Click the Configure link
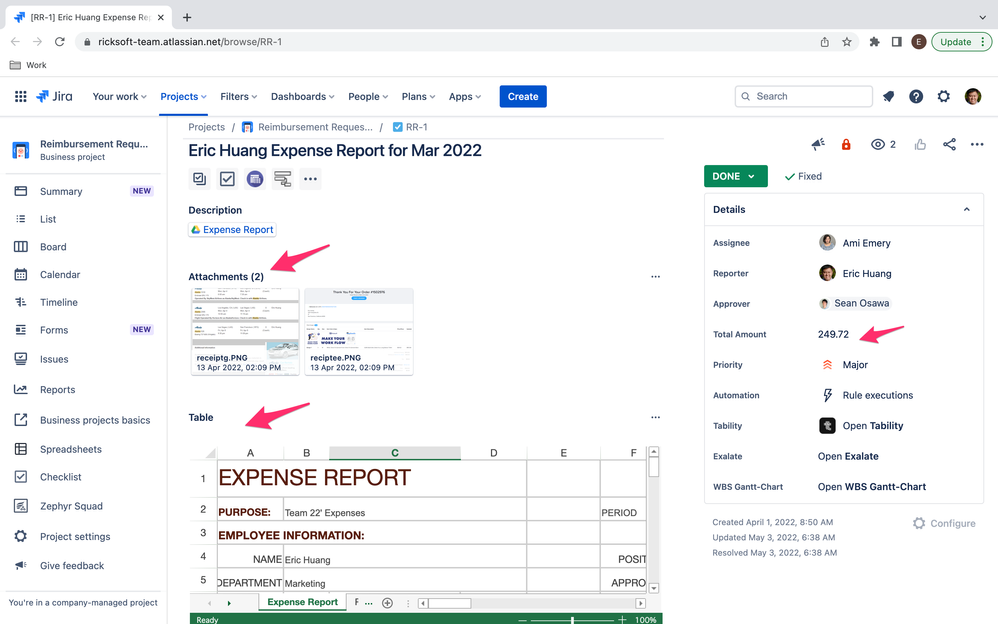 tap(944, 523)
